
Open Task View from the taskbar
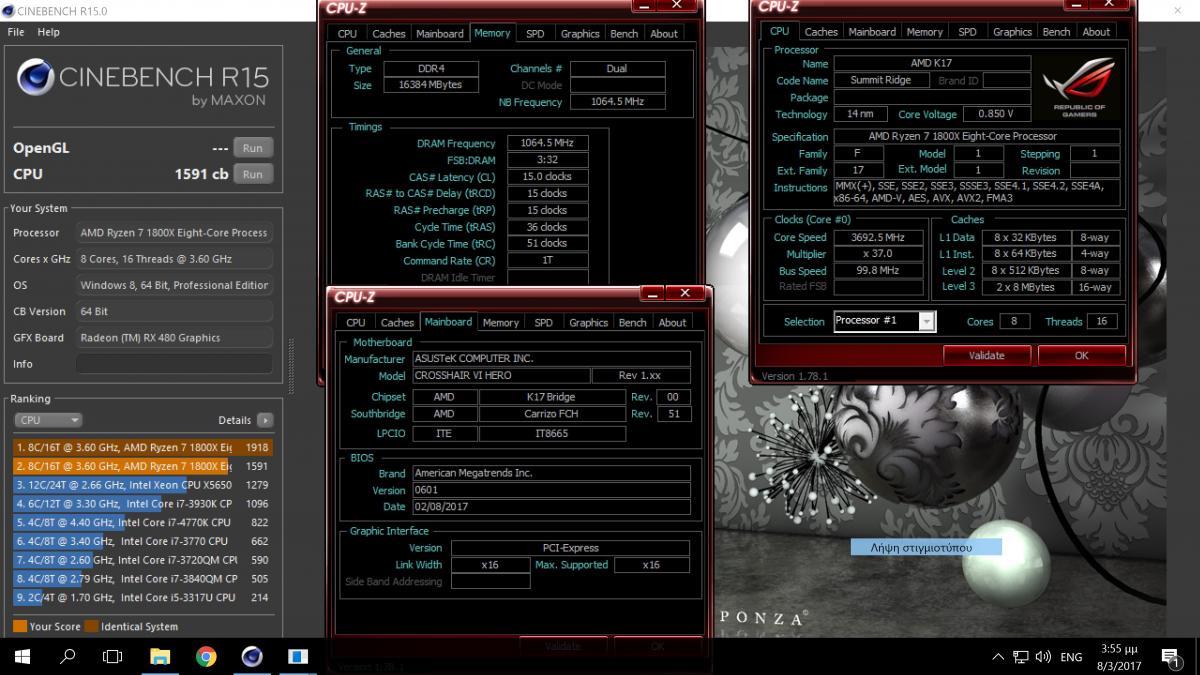(x=113, y=657)
